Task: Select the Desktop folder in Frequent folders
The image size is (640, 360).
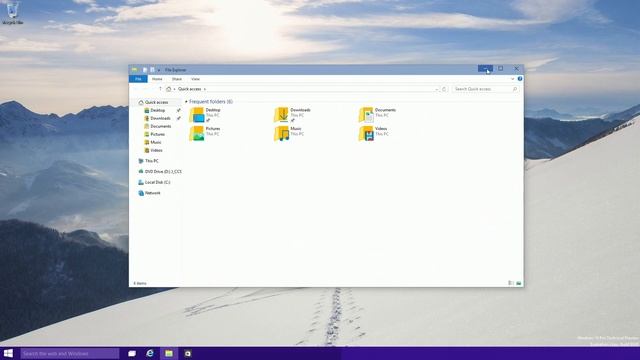Action: coord(205,115)
